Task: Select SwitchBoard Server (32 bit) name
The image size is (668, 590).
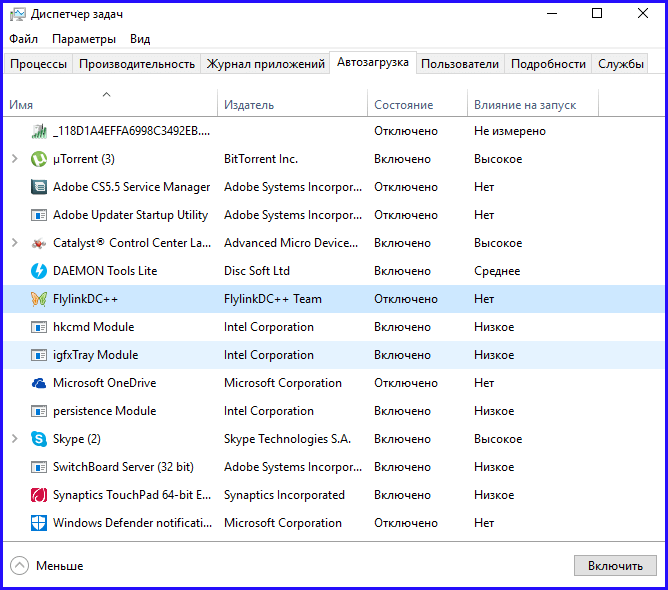Action: point(123,467)
